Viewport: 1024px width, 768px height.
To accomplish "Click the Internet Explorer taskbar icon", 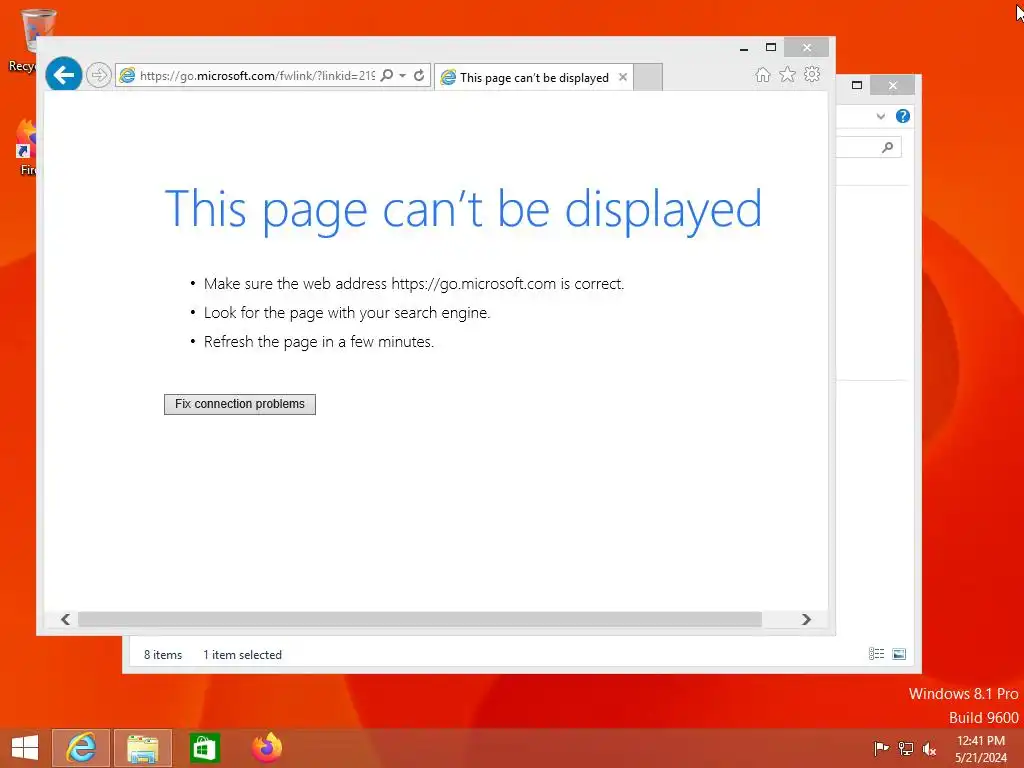I will tap(81, 748).
